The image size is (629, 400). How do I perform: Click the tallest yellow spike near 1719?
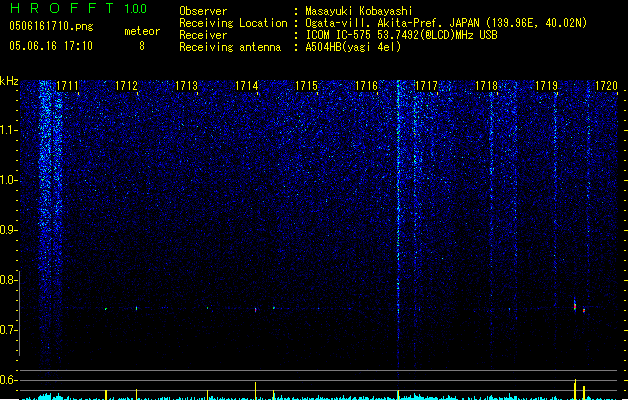click(x=575, y=389)
